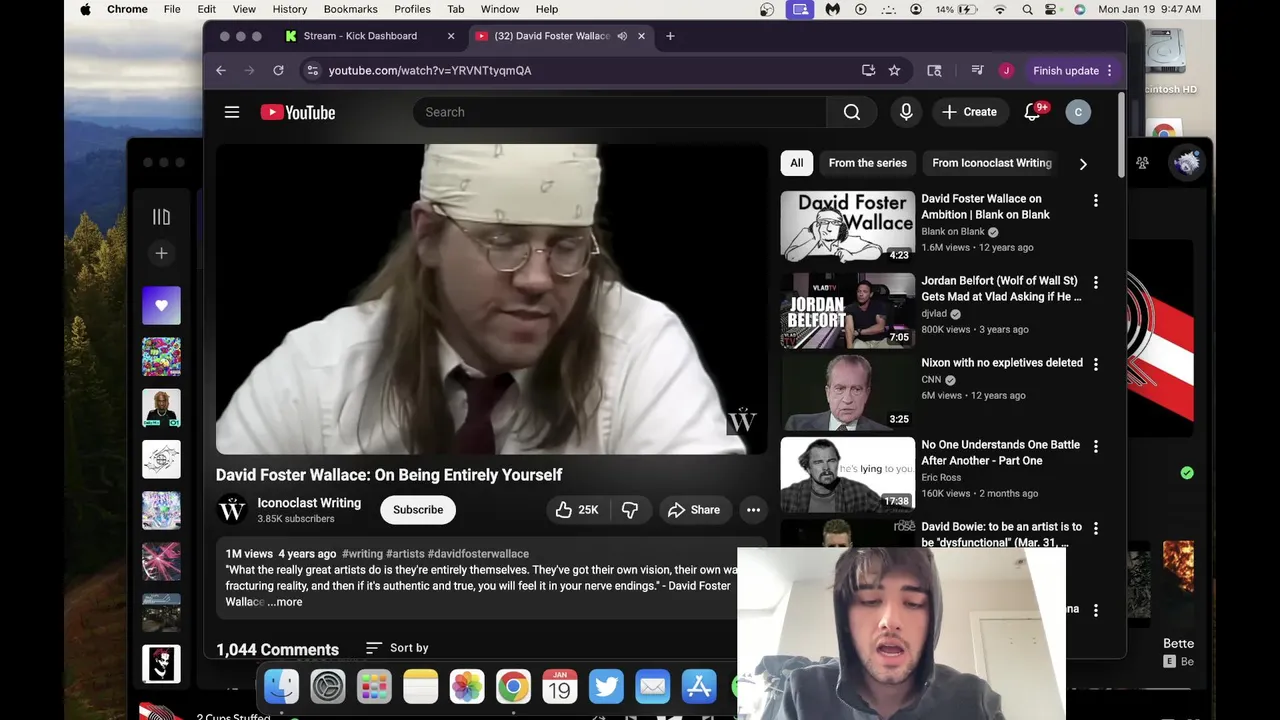Screen dimensions: 1280x720
Task: Open options for David Foster Wallace on Ambition
Action: [x=1096, y=201]
